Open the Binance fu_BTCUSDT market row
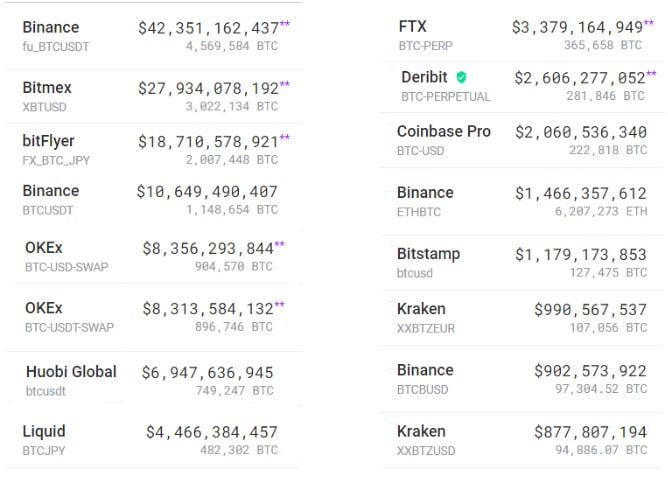 (154, 36)
